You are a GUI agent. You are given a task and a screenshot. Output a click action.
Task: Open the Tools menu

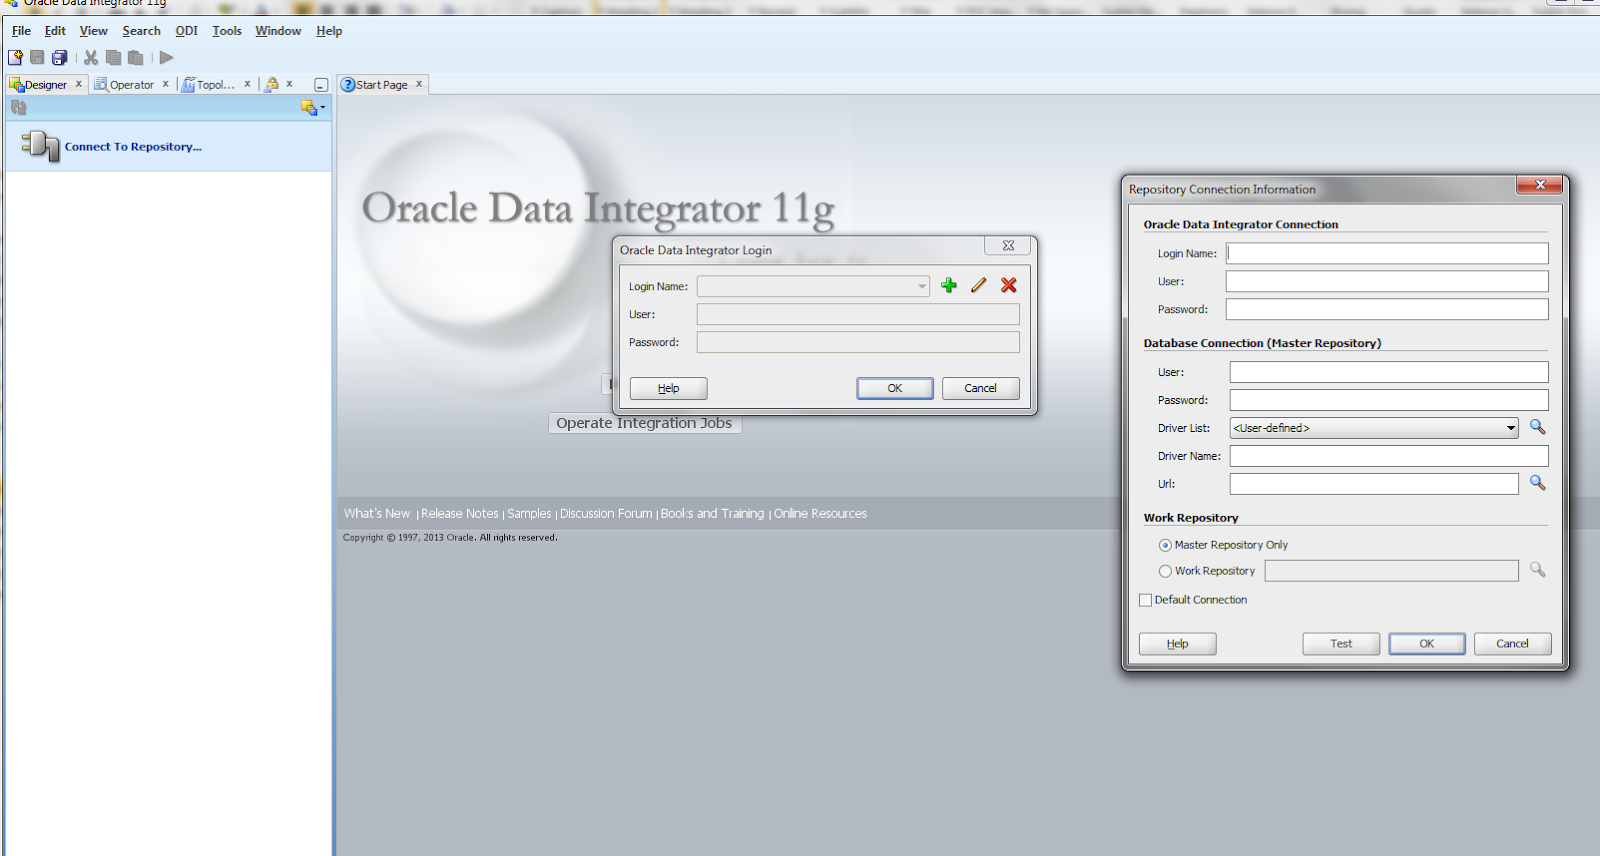point(227,31)
